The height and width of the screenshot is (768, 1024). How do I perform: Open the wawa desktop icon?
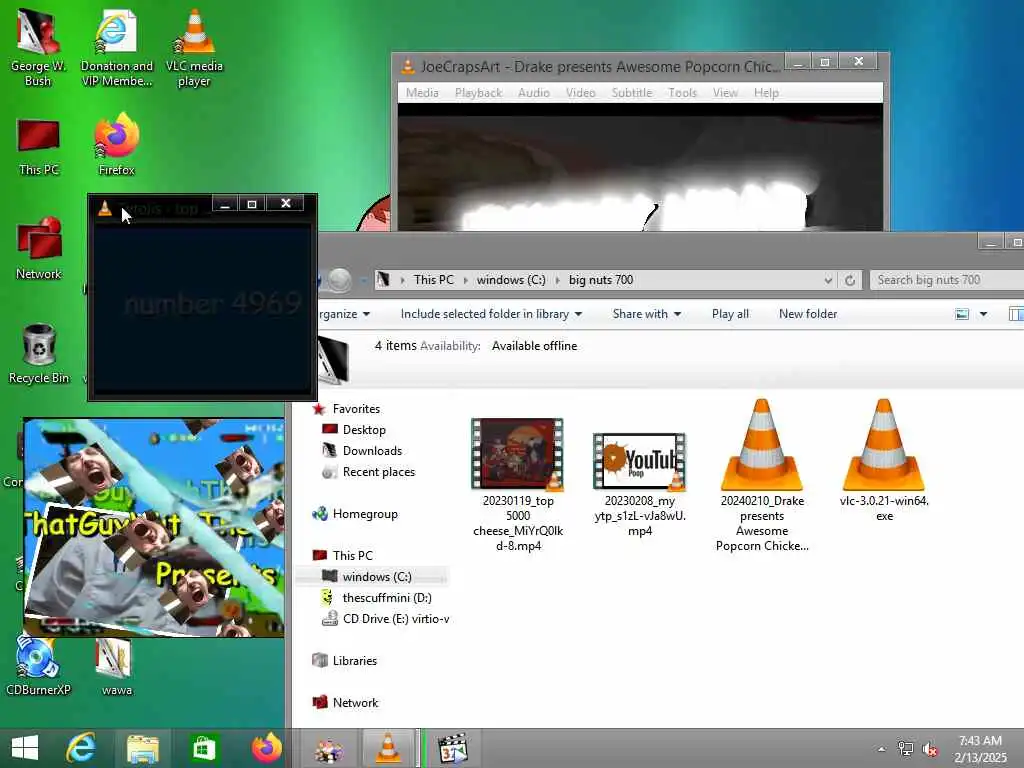click(116, 667)
